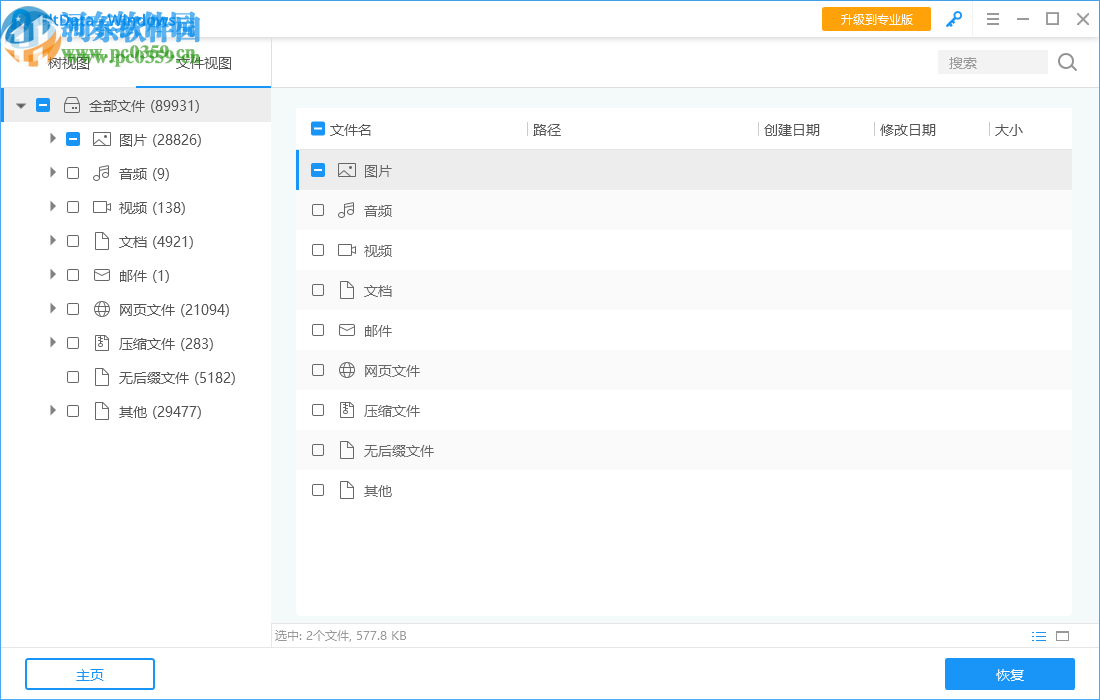
Task: Enable the 文档 checkbox in sidebar
Action: click(72, 241)
